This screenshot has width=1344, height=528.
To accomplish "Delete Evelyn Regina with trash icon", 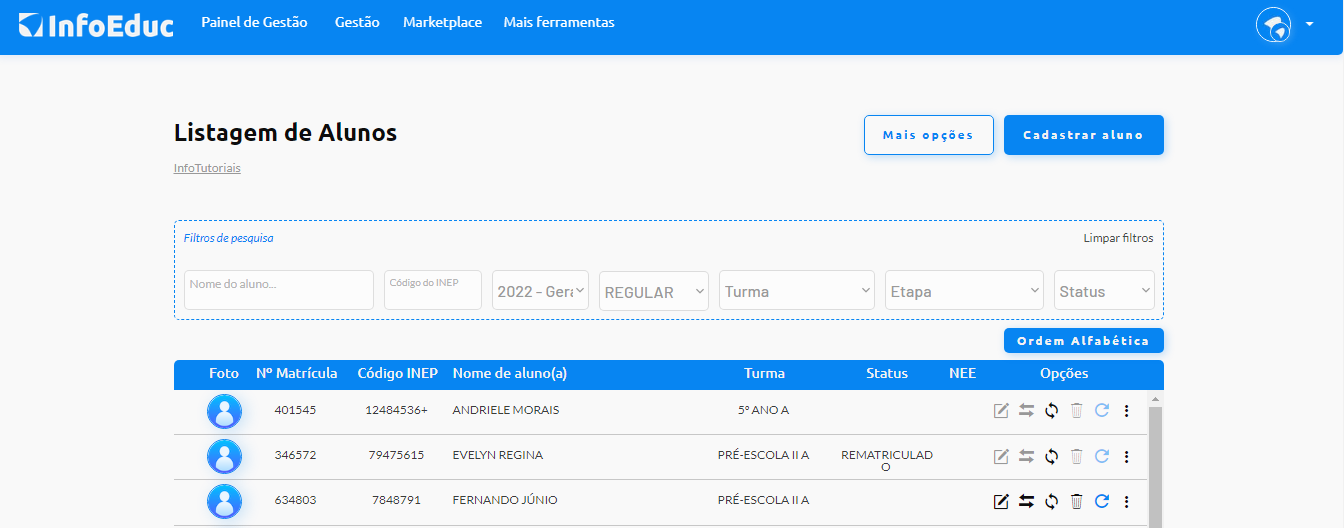I will coord(1077,456).
